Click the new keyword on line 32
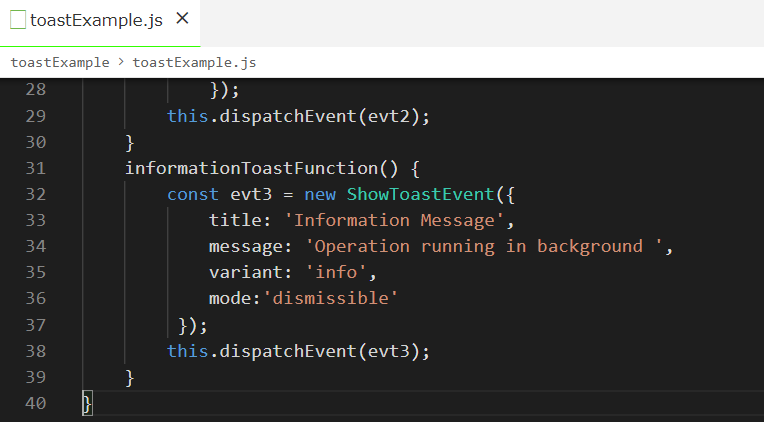This screenshot has width=764, height=422. coord(320,195)
